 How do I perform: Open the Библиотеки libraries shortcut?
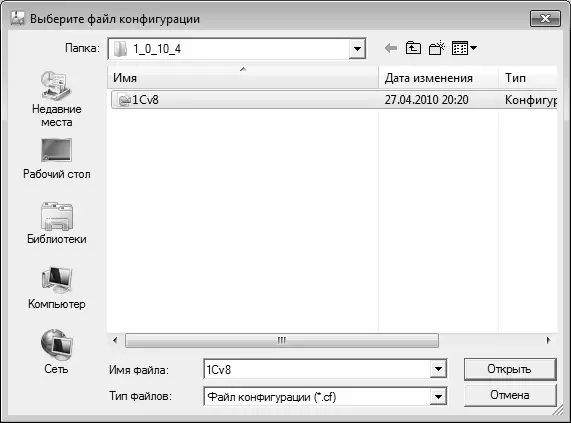coord(56,223)
